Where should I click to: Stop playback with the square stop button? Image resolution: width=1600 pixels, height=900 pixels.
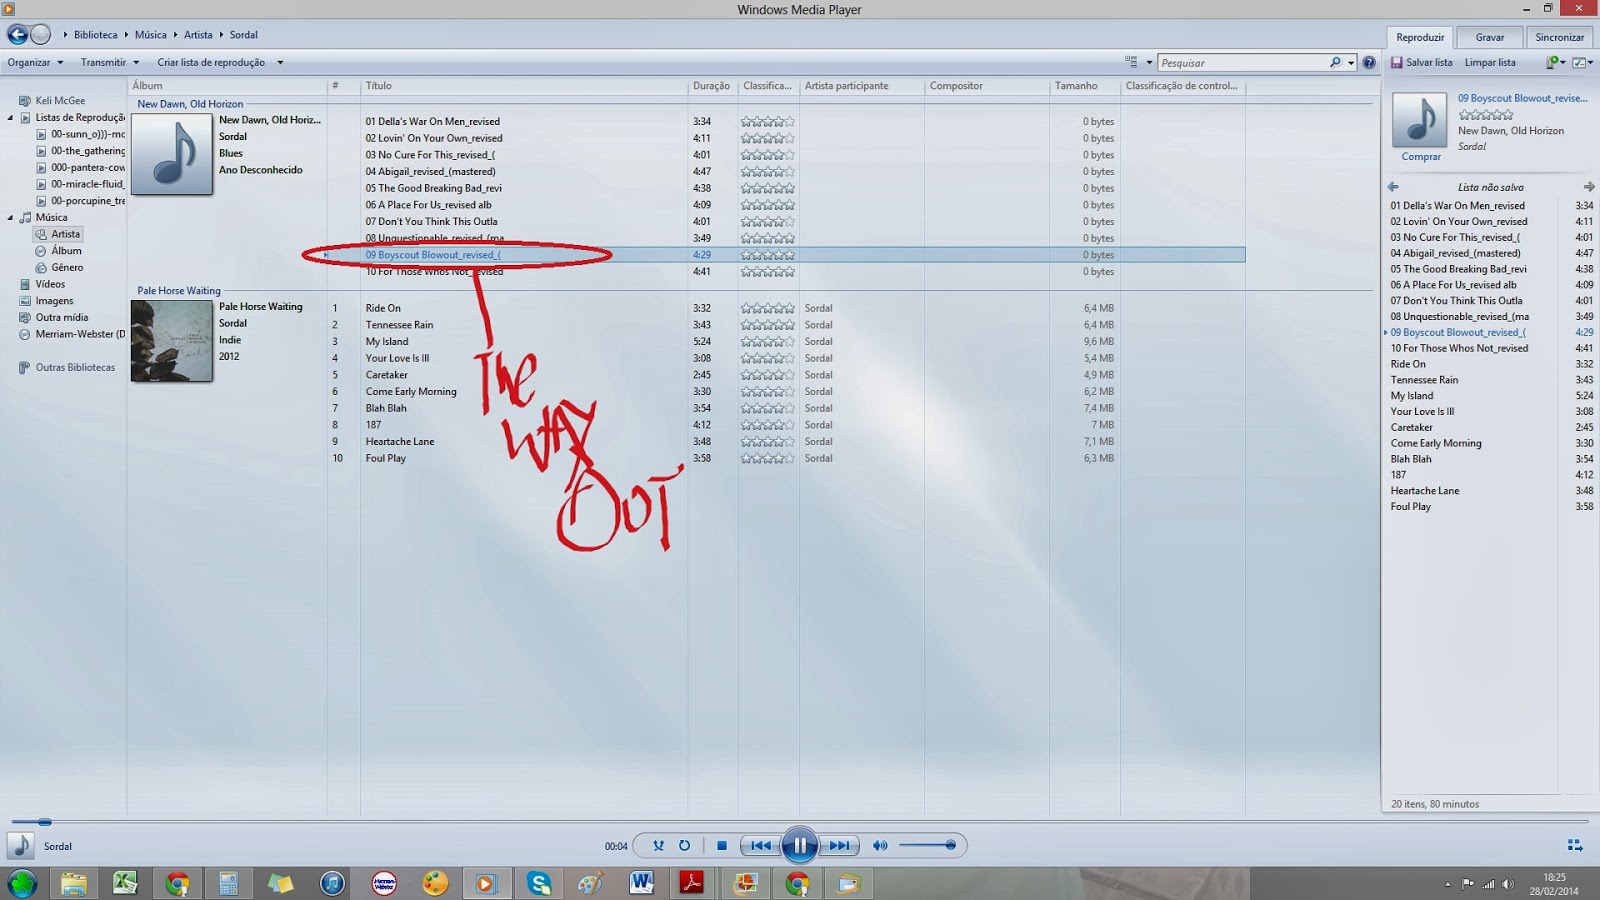click(x=722, y=846)
